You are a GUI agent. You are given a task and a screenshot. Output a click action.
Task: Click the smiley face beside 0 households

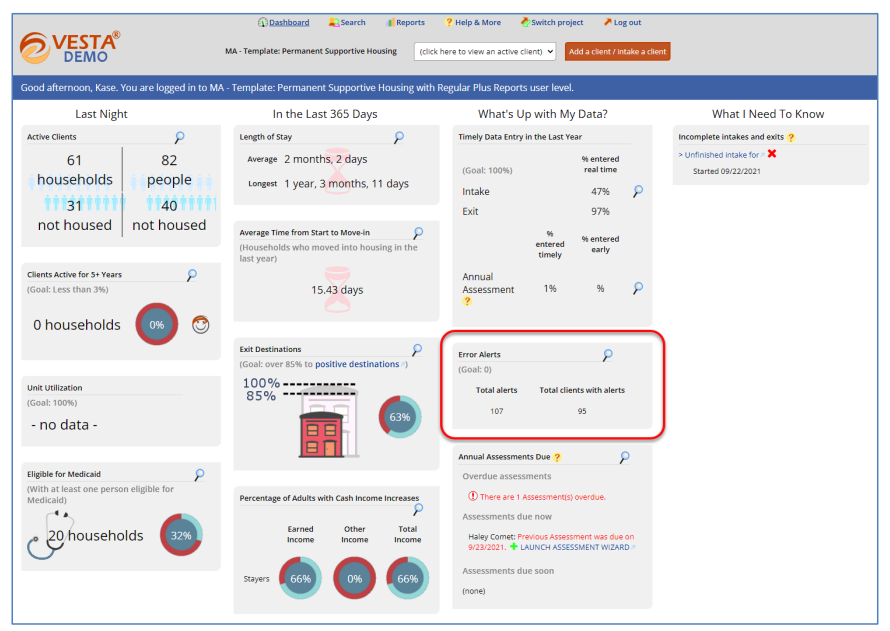coord(201,324)
